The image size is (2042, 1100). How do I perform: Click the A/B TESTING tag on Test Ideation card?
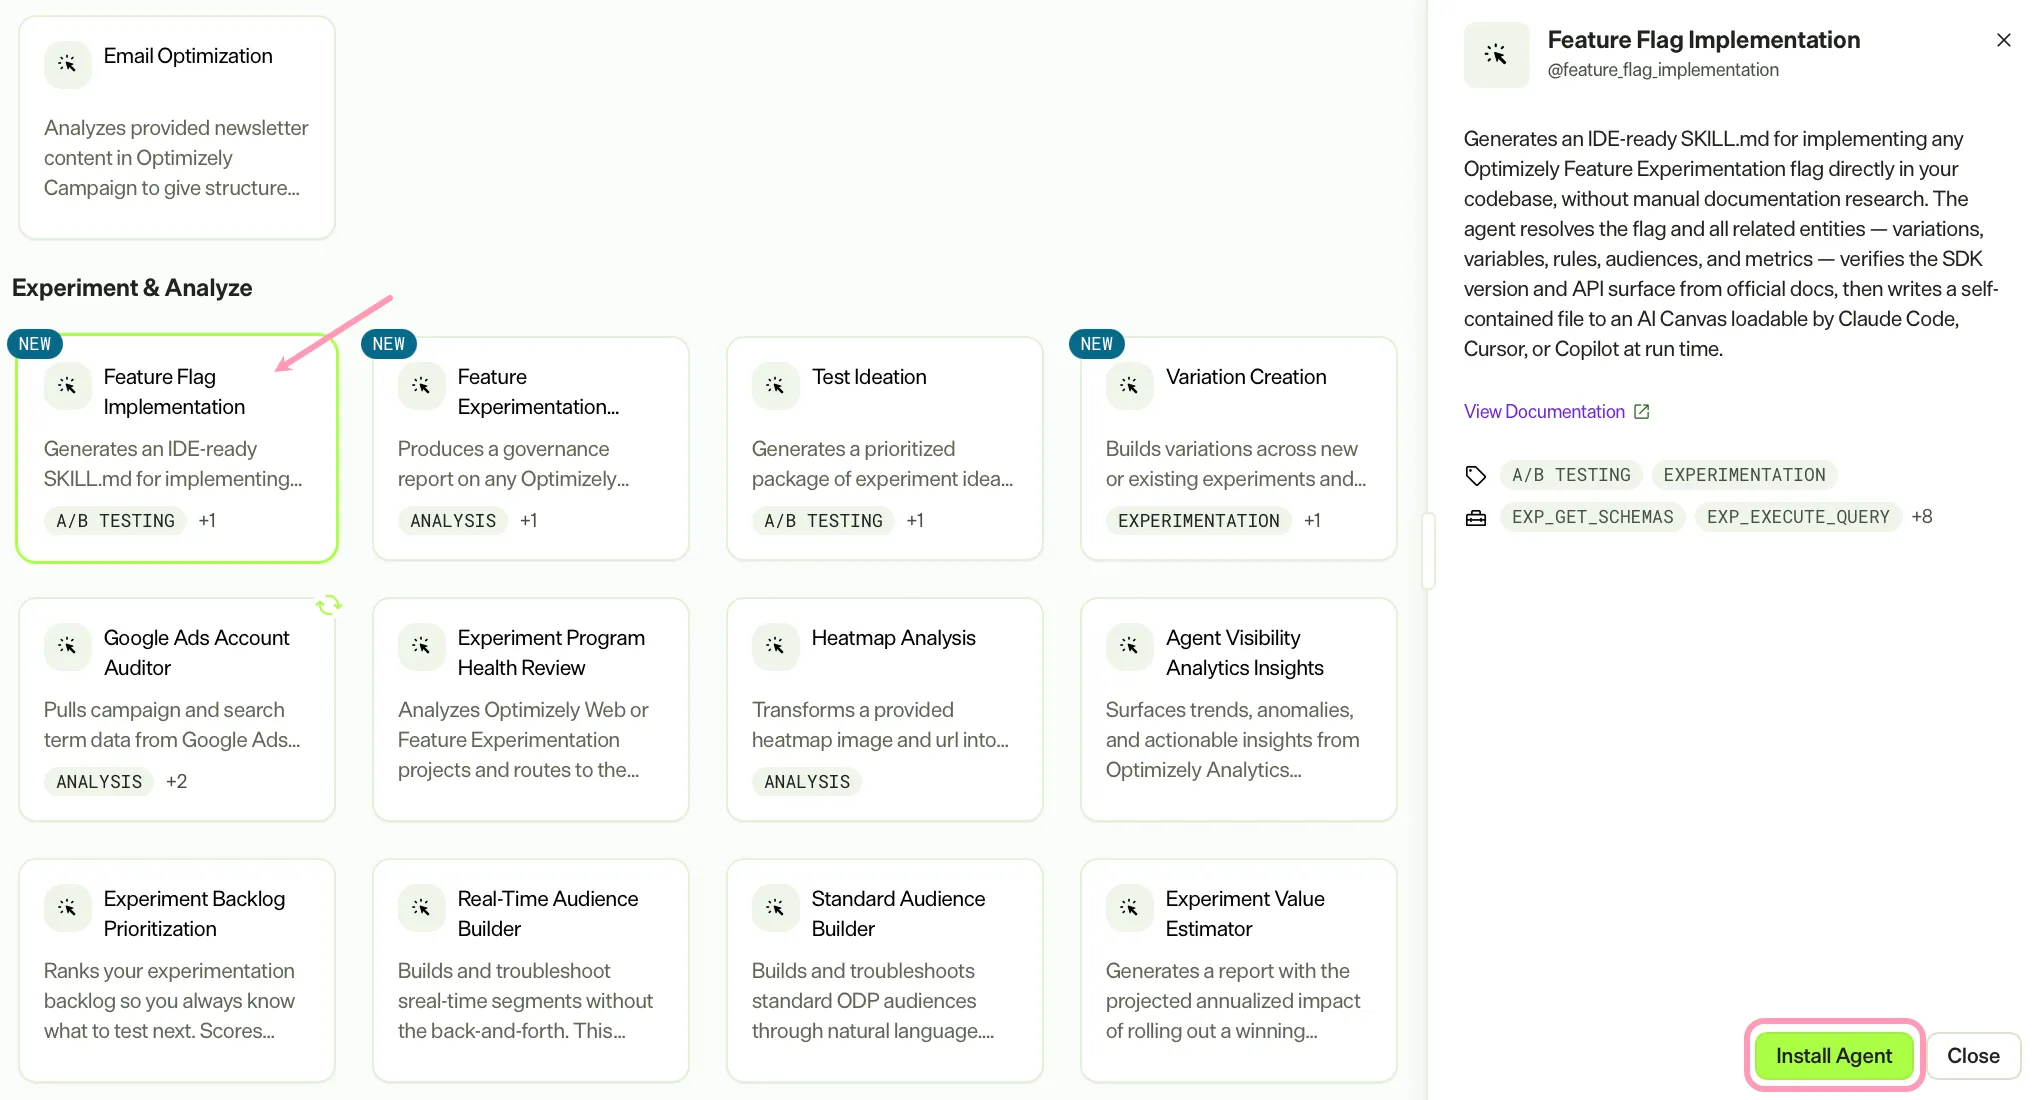coord(823,521)
